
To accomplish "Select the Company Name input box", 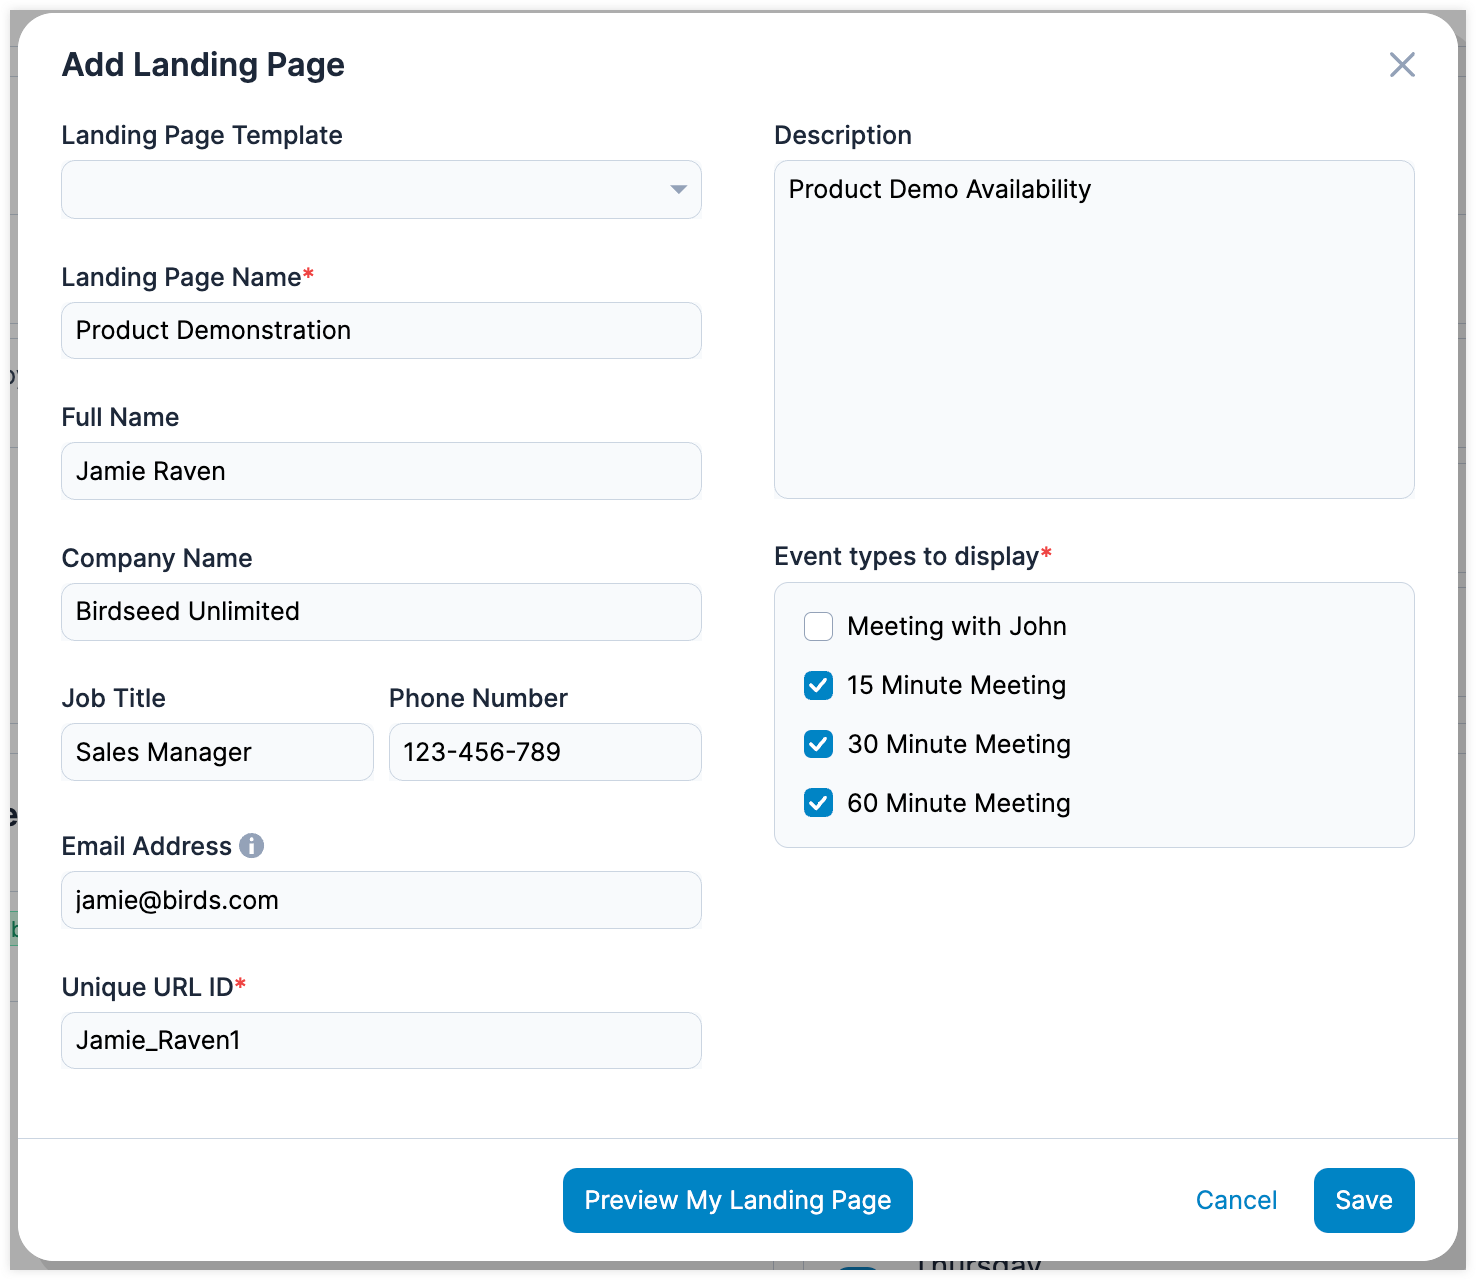I will 381,612.
